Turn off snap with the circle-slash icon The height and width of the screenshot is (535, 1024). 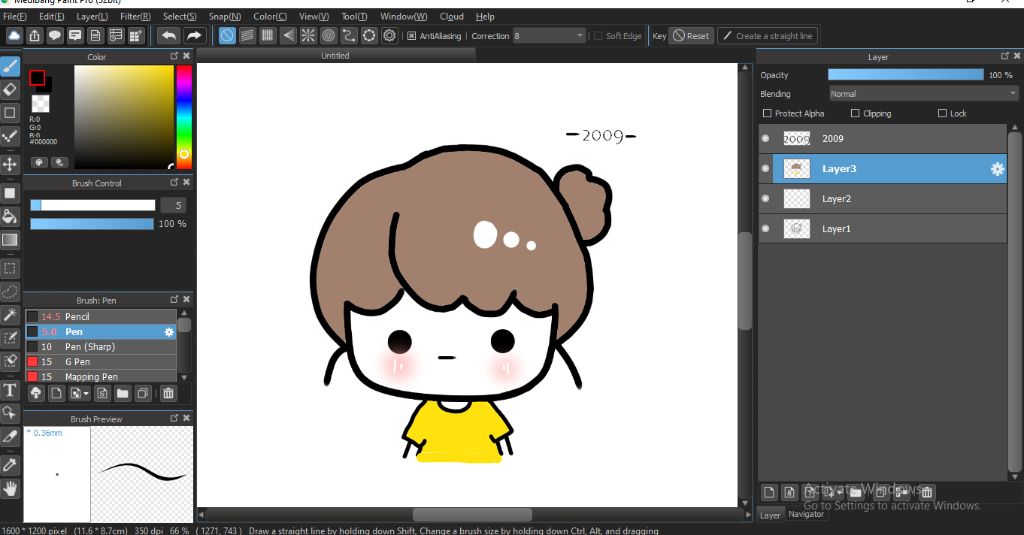227,36
